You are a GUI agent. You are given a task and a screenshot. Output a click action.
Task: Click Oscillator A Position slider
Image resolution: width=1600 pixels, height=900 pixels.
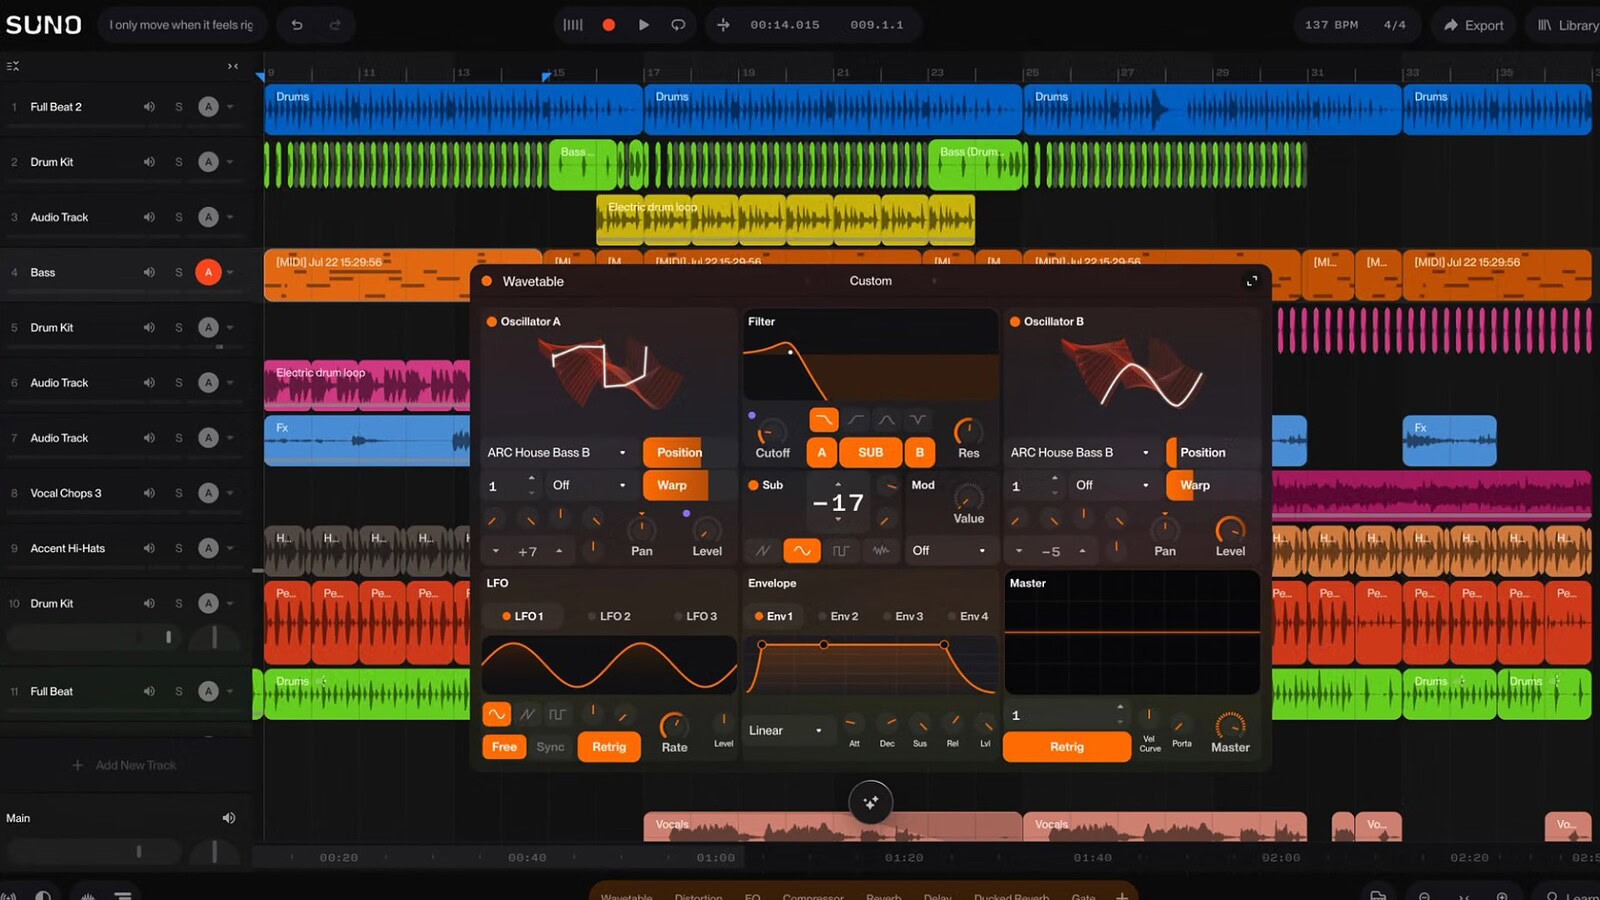pyautogui.click(x=689, y=453)
